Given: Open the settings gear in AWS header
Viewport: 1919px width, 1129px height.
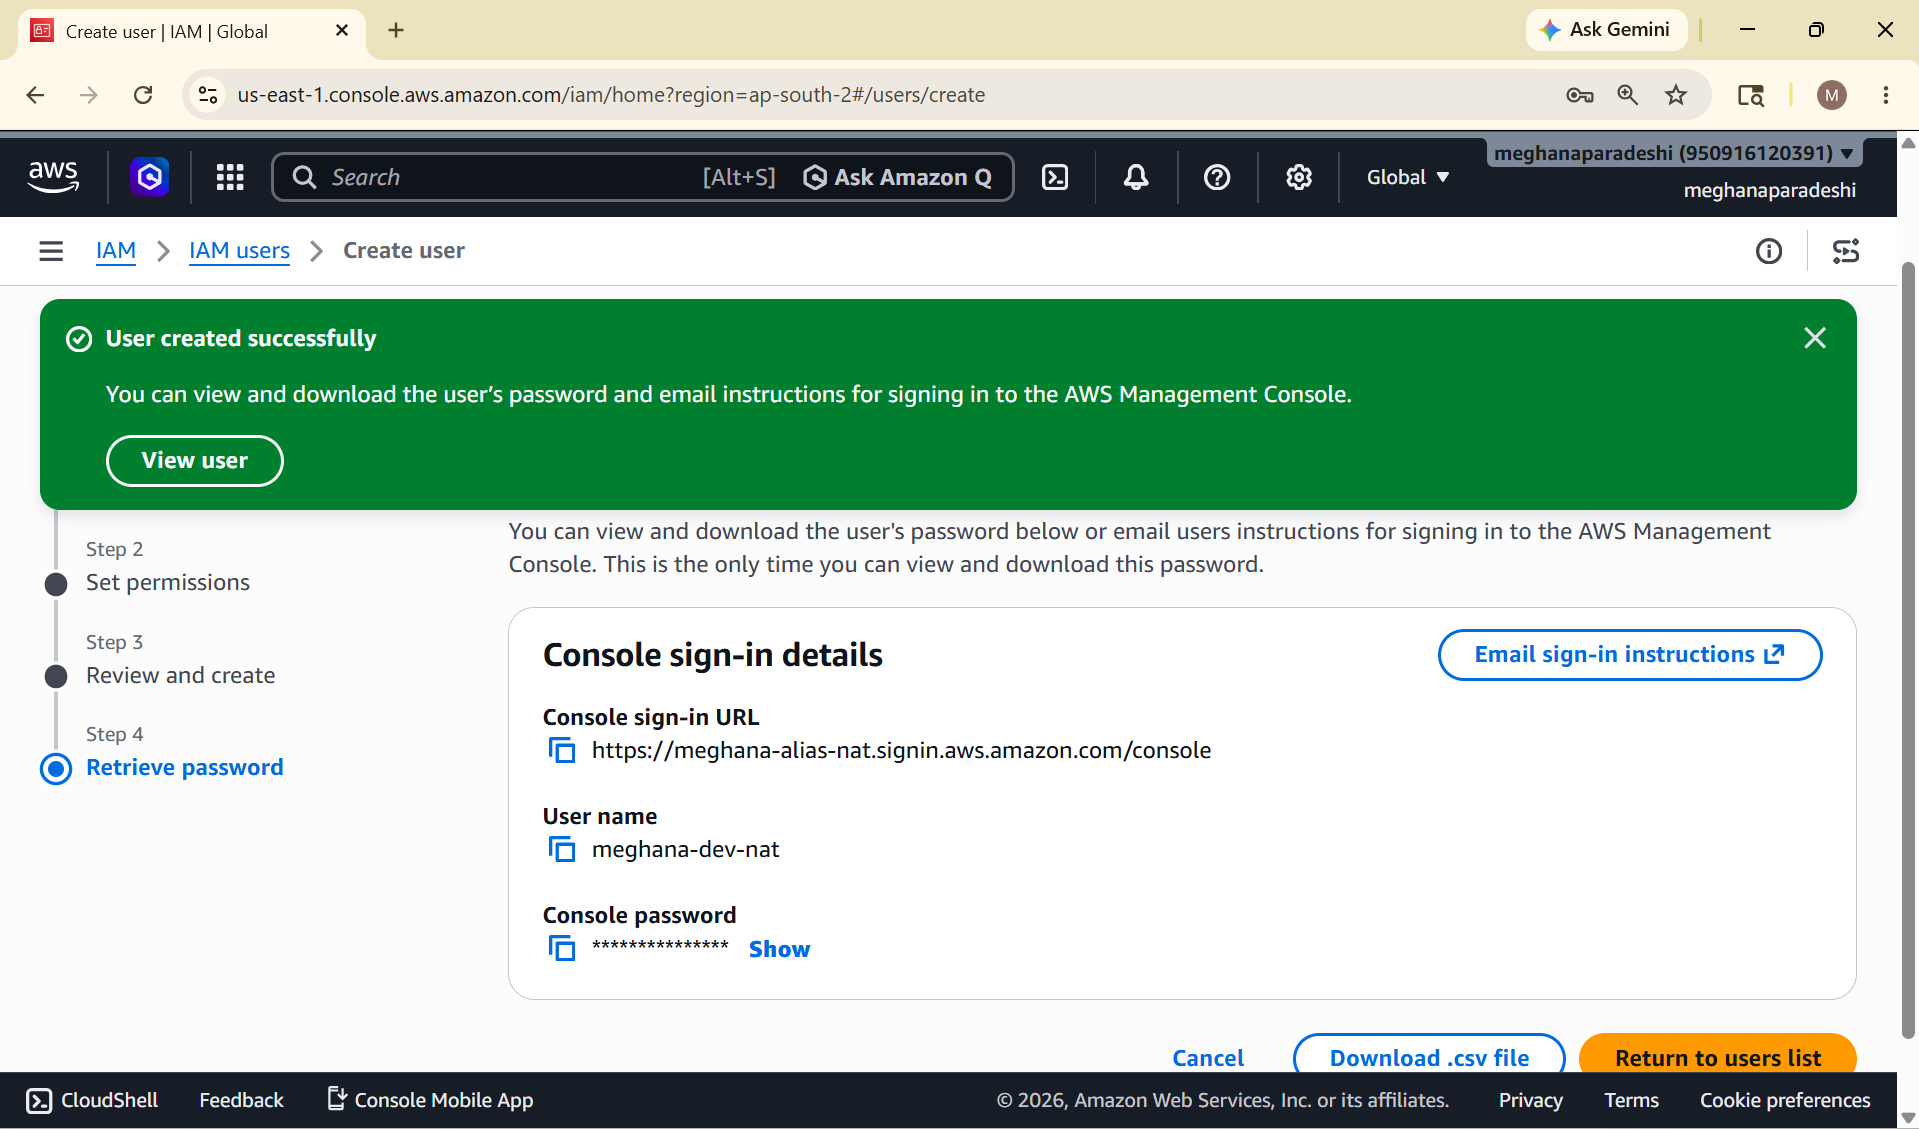Looking at the screenshot, I should tap(1298, 177).
